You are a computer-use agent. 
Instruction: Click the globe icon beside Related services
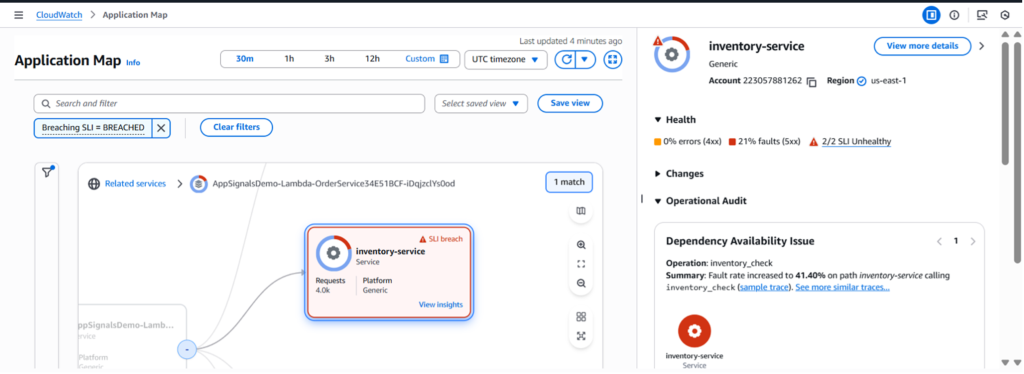[x=94, y=184]
